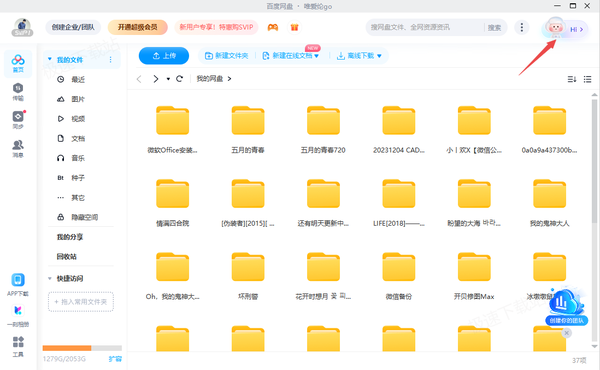Click 新建文件夹 button
The image size is (600, 370).
tap(227, 56)
